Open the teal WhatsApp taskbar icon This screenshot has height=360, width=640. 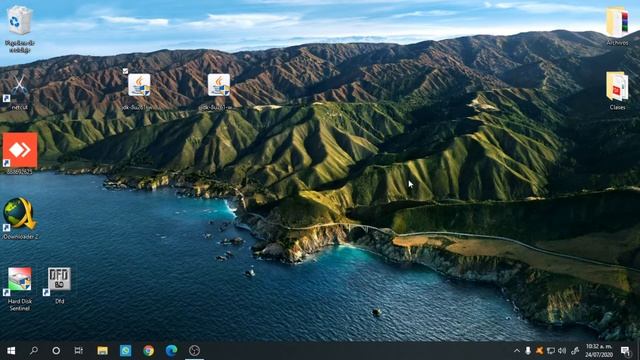click(x=126, y=351)
